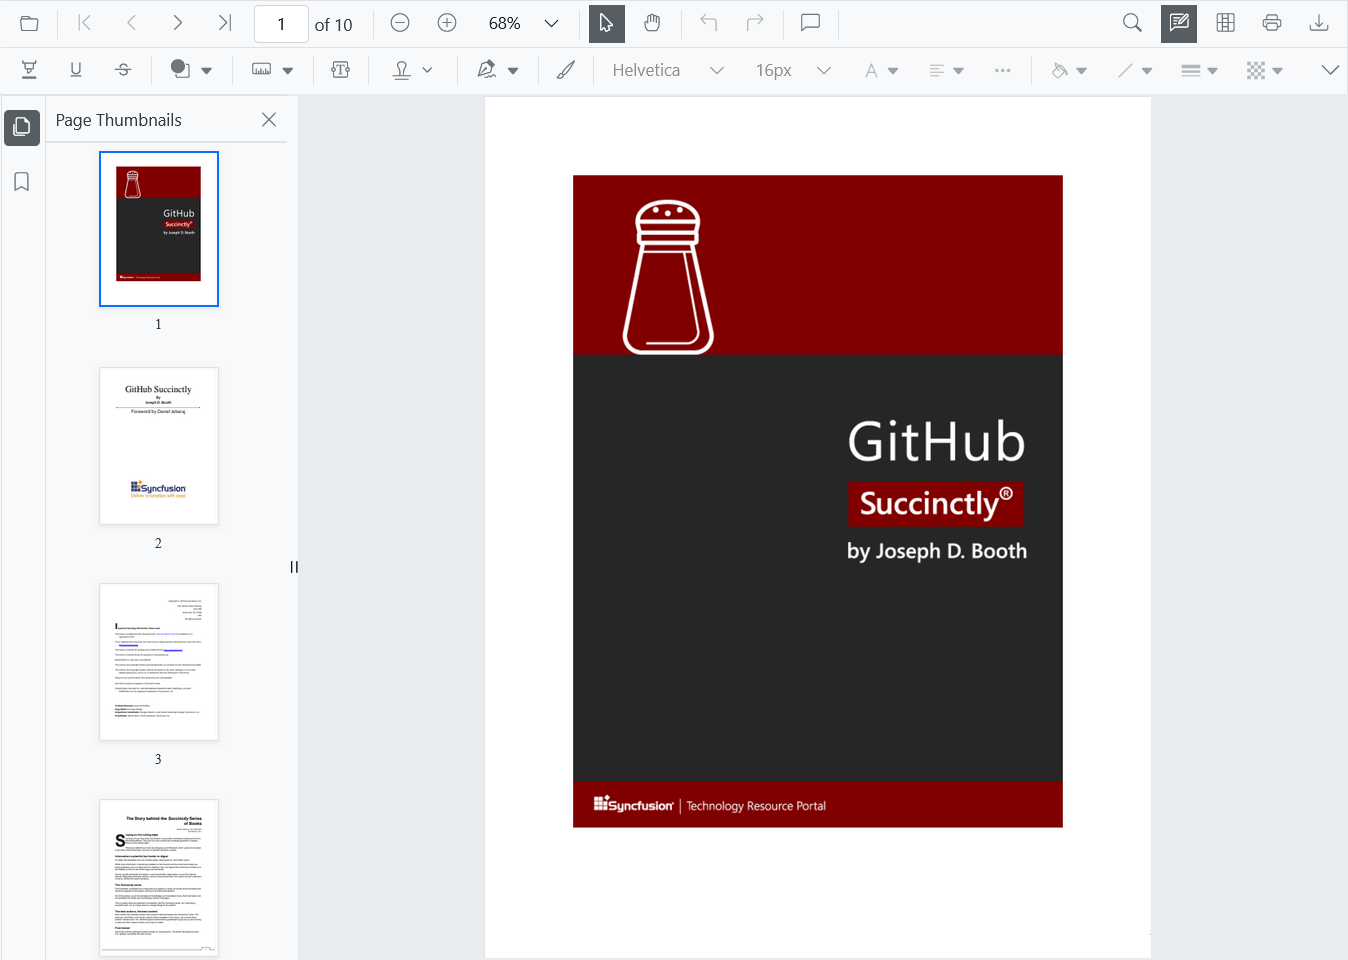
Task: Add a comment with the speech bubble icon
Action: click(811, 23)
